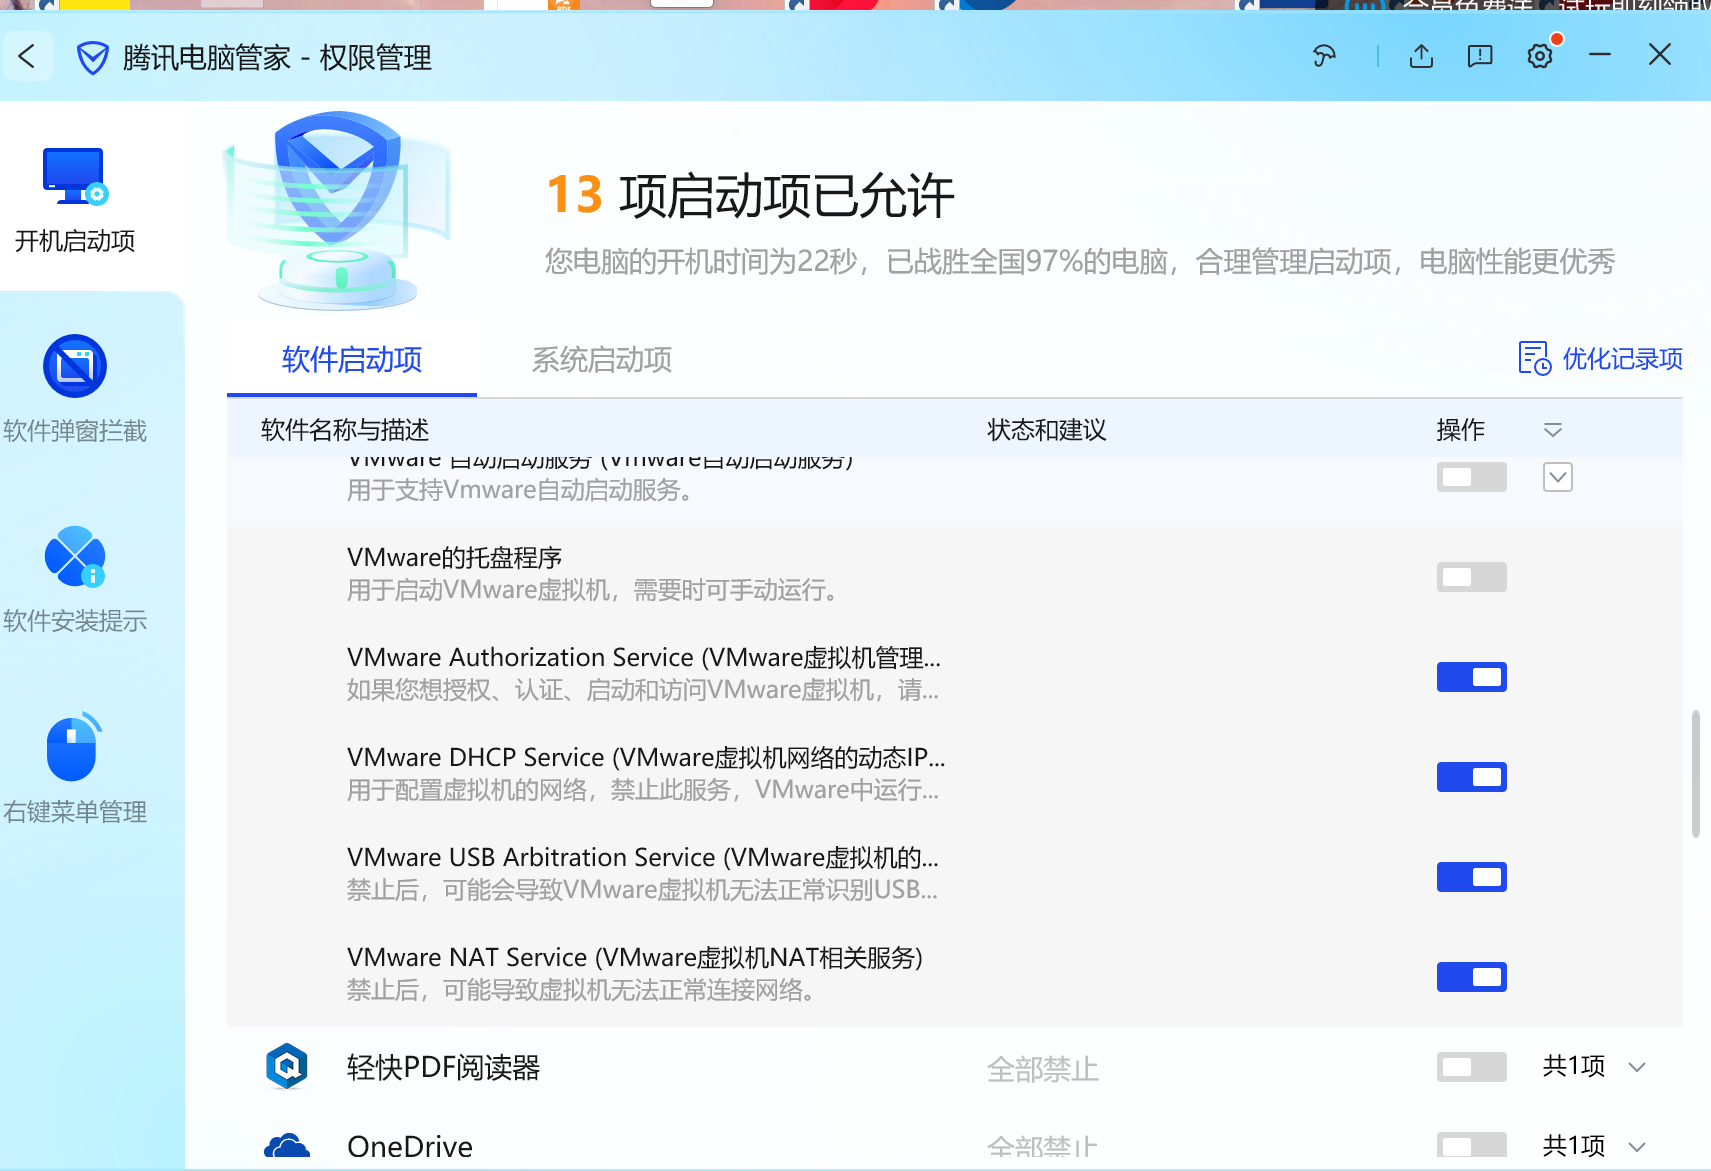Close the 腾讯电脑管家 window
1711x1171 pixels.
(x=1660, y=55)
